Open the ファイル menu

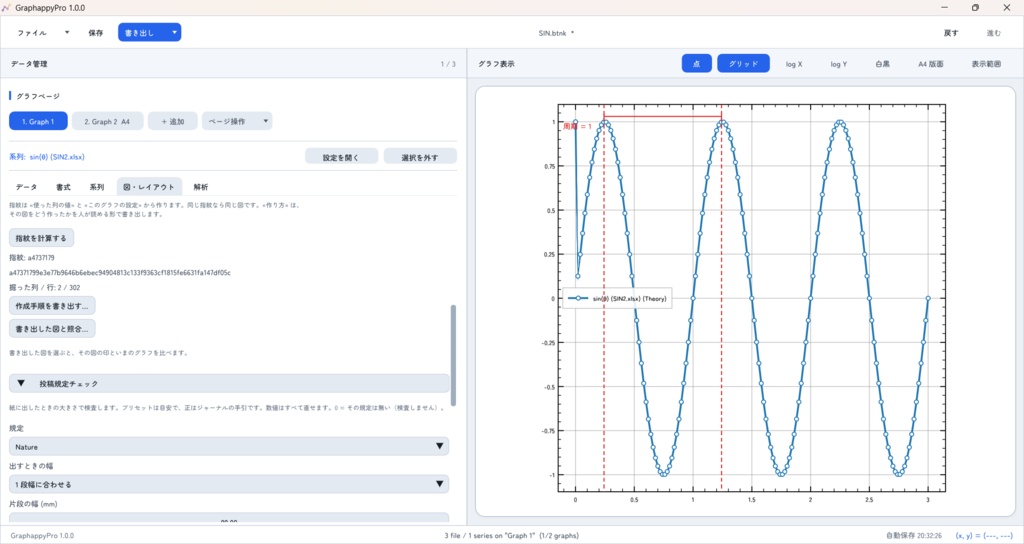32,33
